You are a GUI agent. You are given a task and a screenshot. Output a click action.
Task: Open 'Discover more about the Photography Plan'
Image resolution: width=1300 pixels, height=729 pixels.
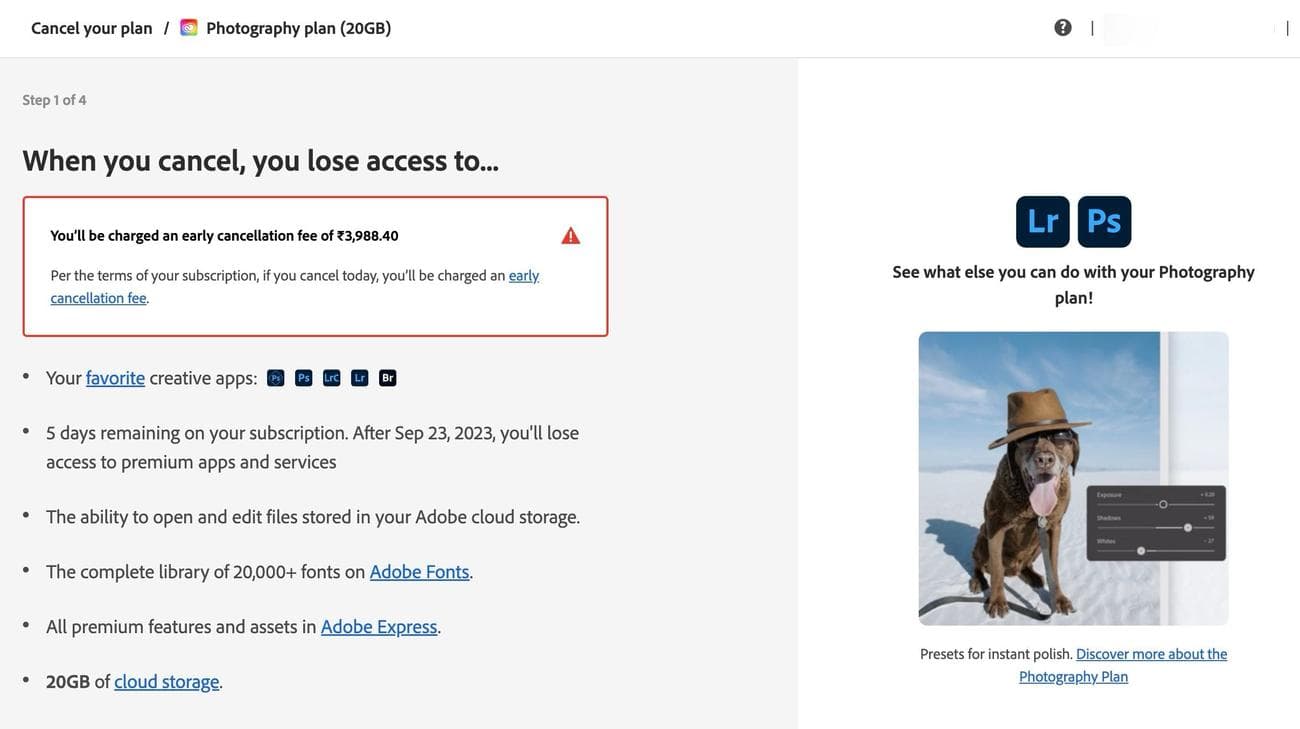pos(1151,654)
